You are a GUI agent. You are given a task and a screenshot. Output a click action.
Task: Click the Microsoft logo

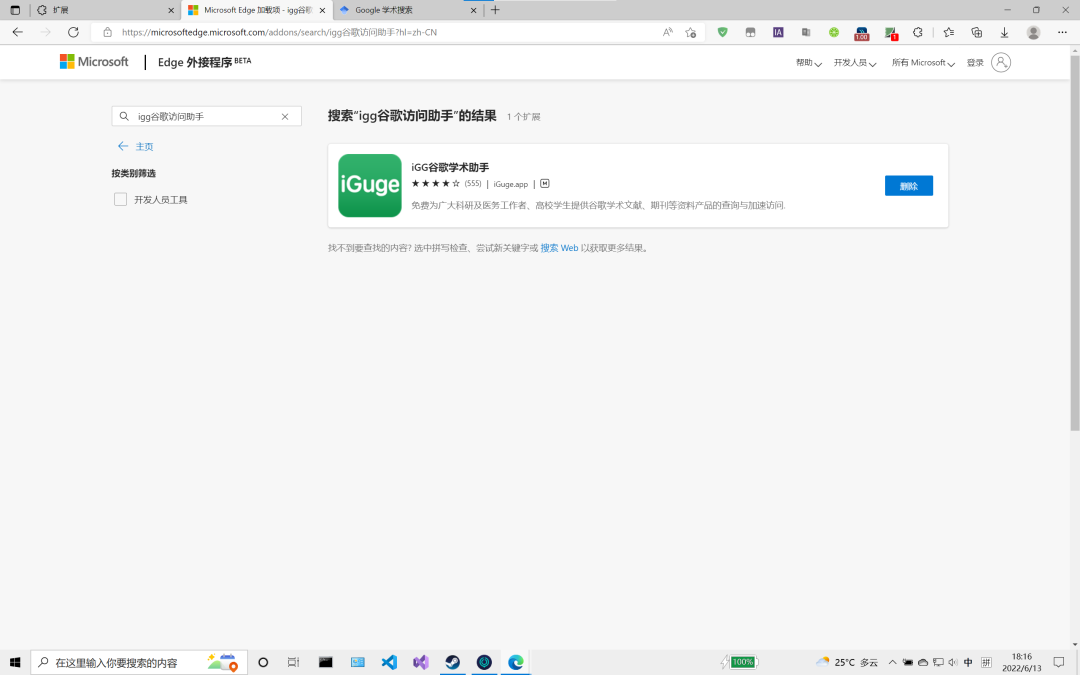(x=94, y=62)
